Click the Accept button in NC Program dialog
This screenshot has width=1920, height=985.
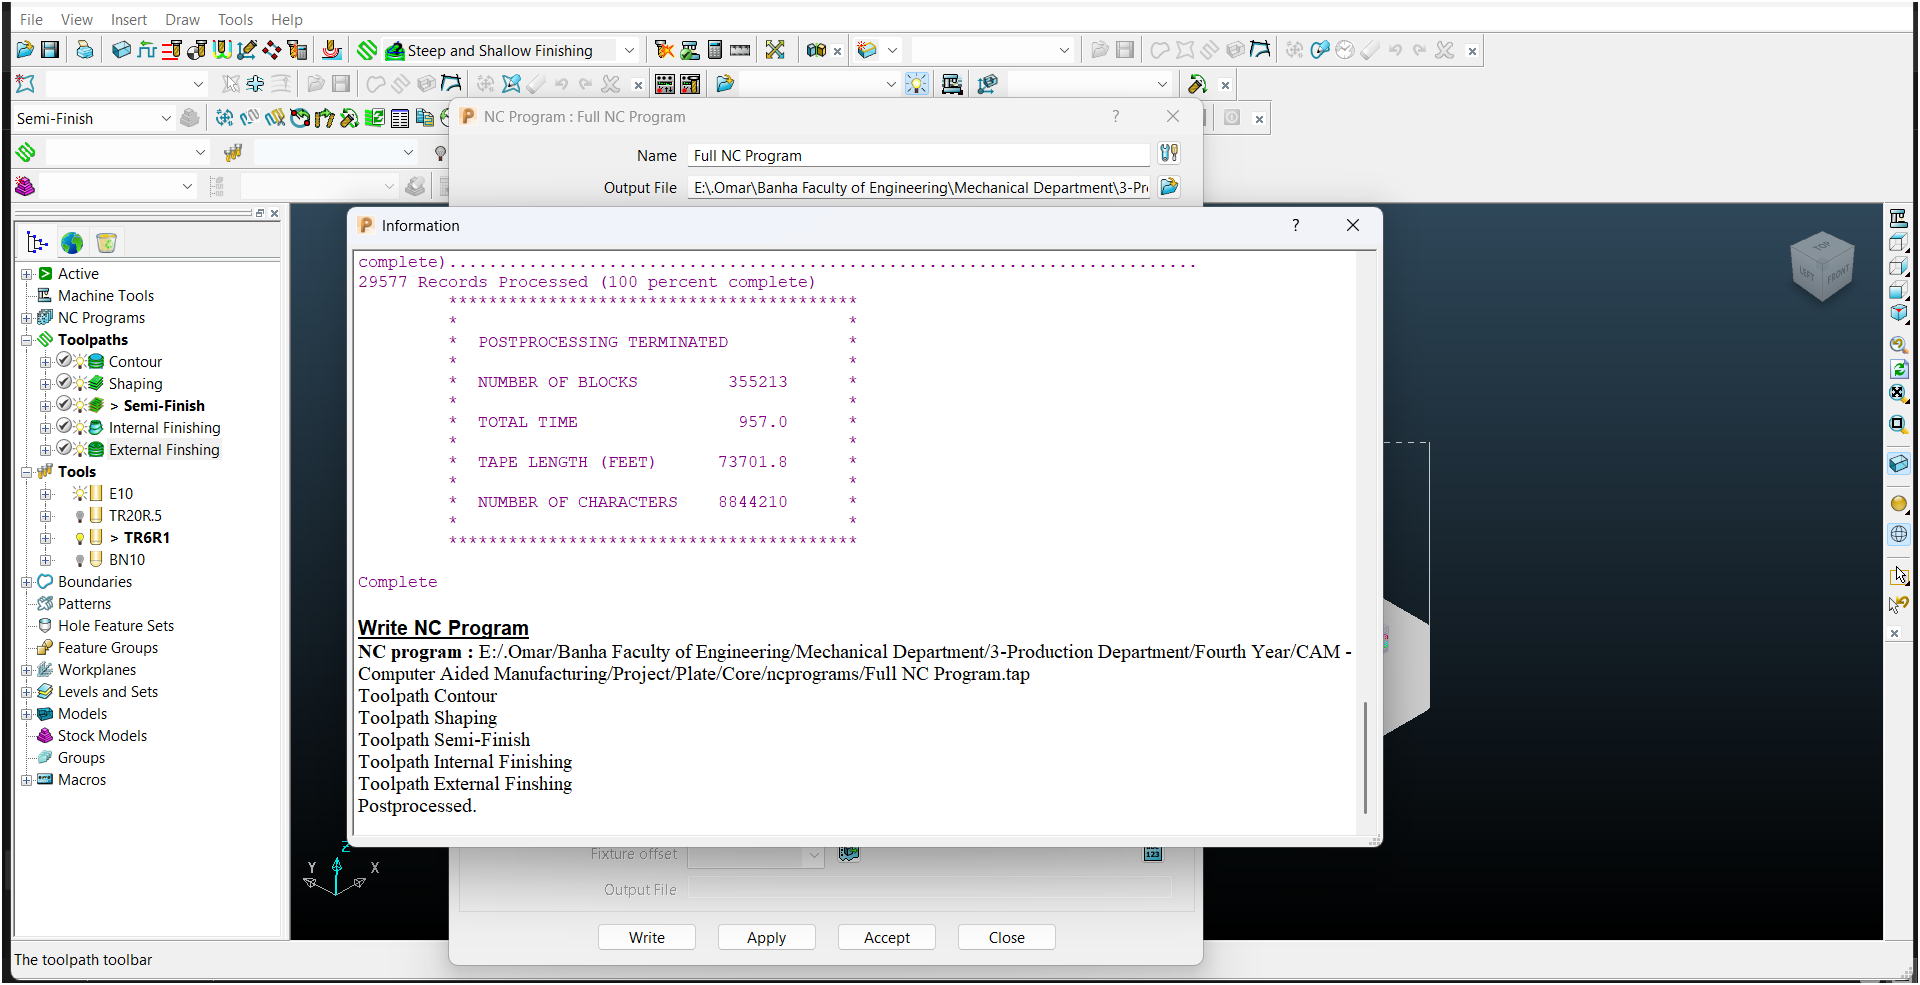click(x=887, y=937)
